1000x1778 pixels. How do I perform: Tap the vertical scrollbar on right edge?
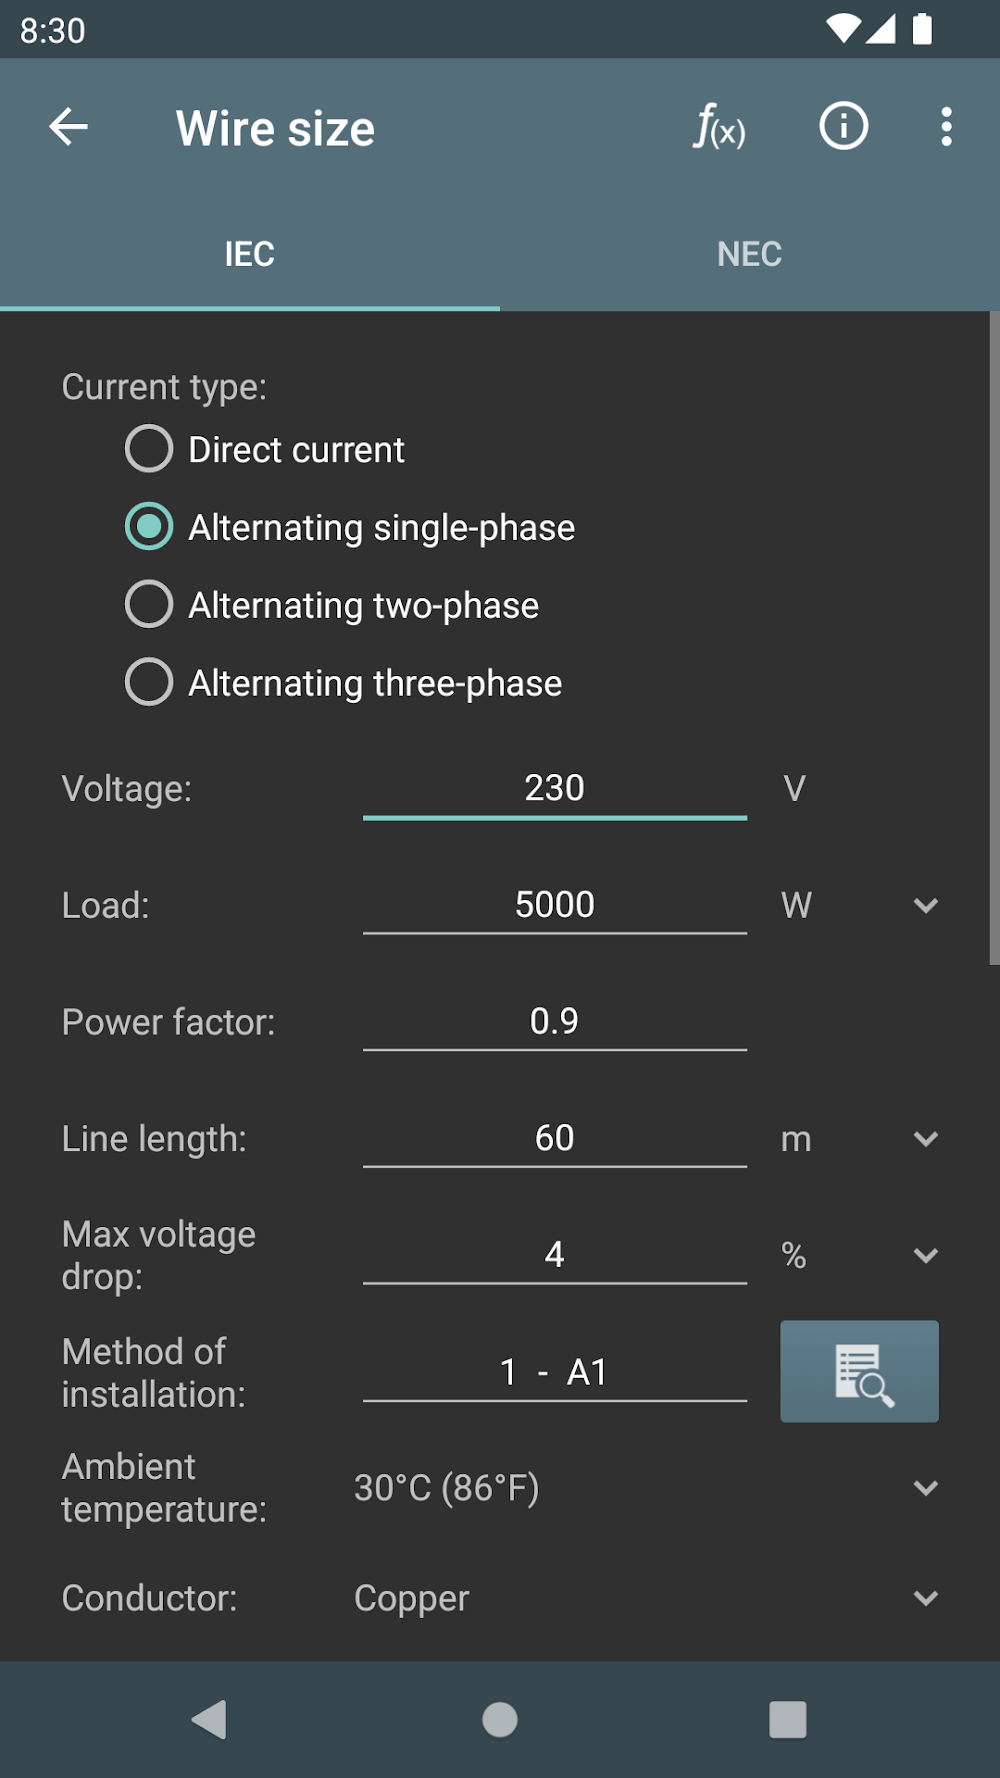pos(994,638)
